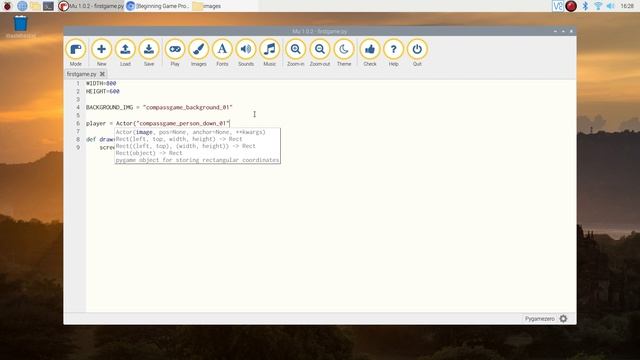Image resolution: width=640 pixels, height=360 pixels.
Task: Create a New file in Mu
Action: click(101, 53)
